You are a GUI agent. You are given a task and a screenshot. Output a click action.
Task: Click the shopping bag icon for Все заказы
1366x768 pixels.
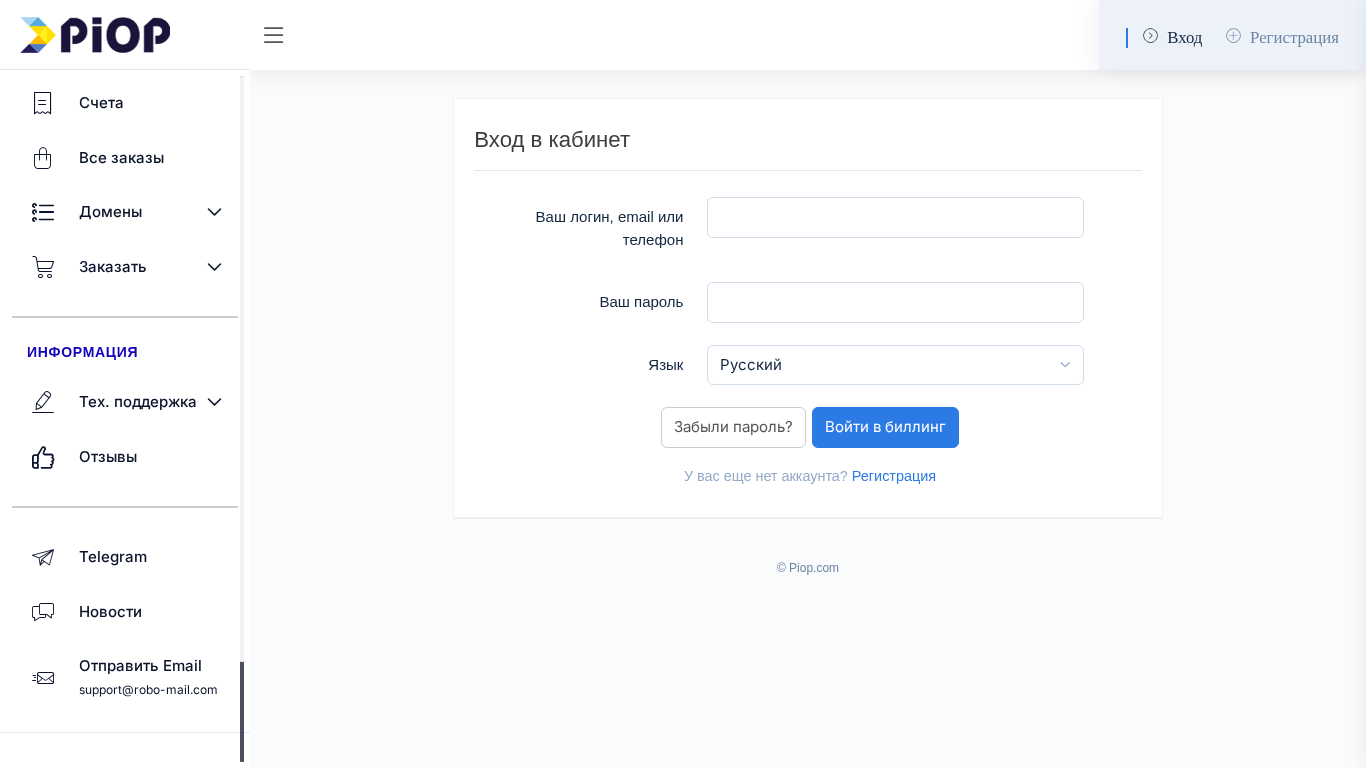[42, 158]
